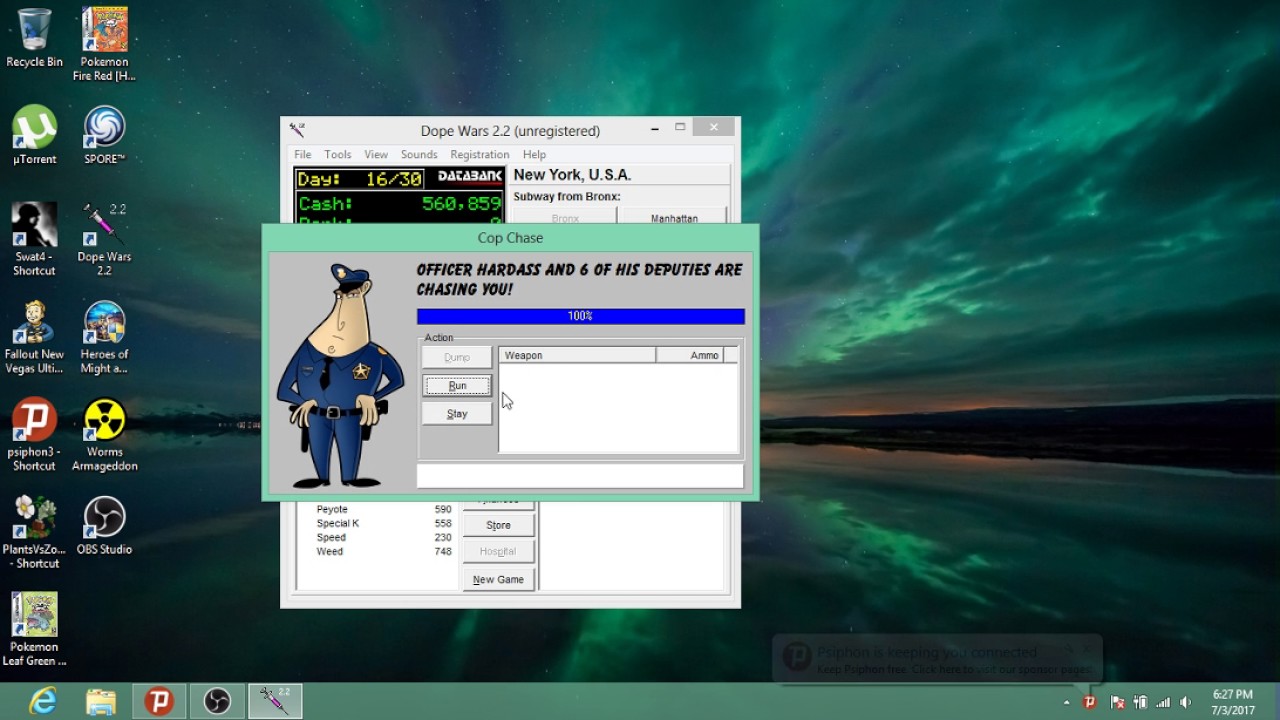Switch to OBS Studio taskbar button
Screen dimensions: 1280x720
(x=217, y=702)
